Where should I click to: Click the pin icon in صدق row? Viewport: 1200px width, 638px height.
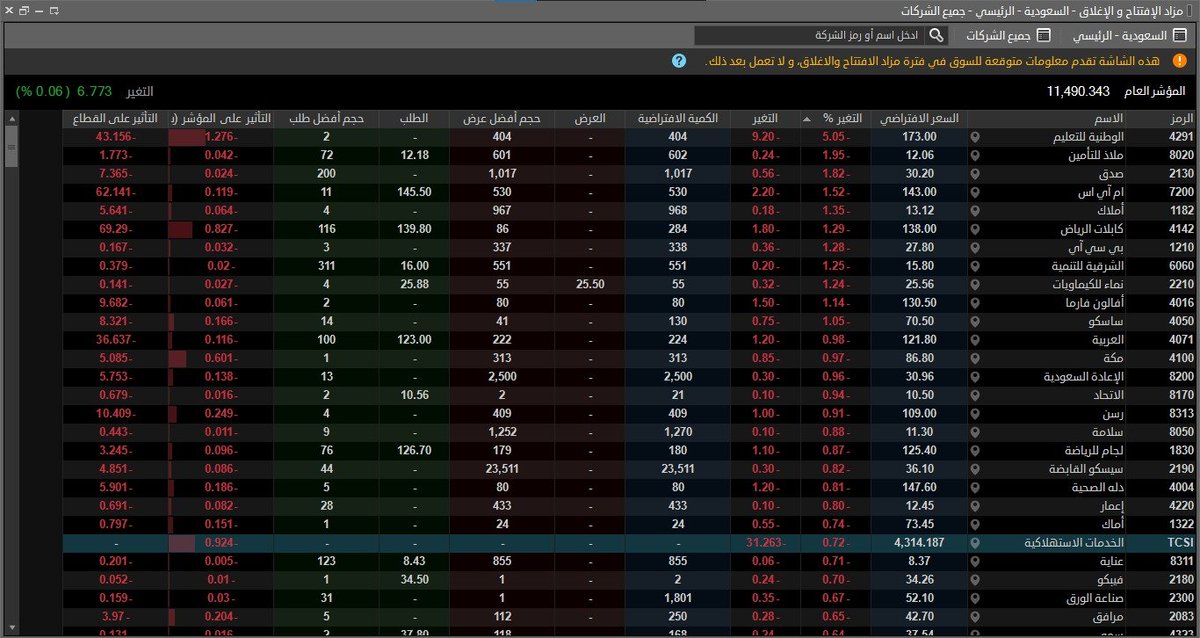[x=974, y=174]
